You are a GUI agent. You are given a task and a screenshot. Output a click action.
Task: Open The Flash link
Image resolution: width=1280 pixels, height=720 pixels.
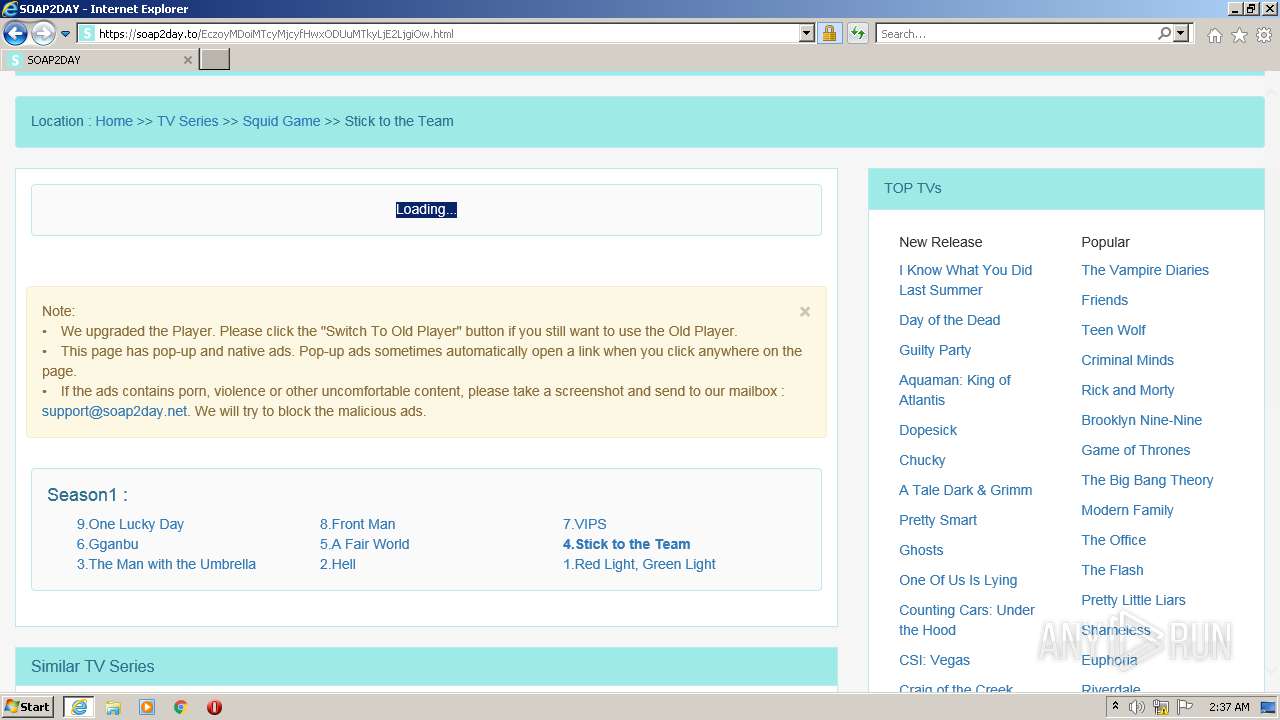1112,570
